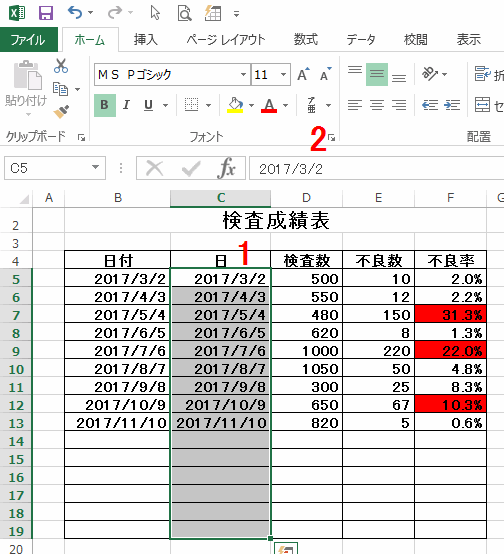Viewport: 504px width, 554px height.
Task: Open the font size dropdown
Action: pyautogui.click(x=283, y=75)
